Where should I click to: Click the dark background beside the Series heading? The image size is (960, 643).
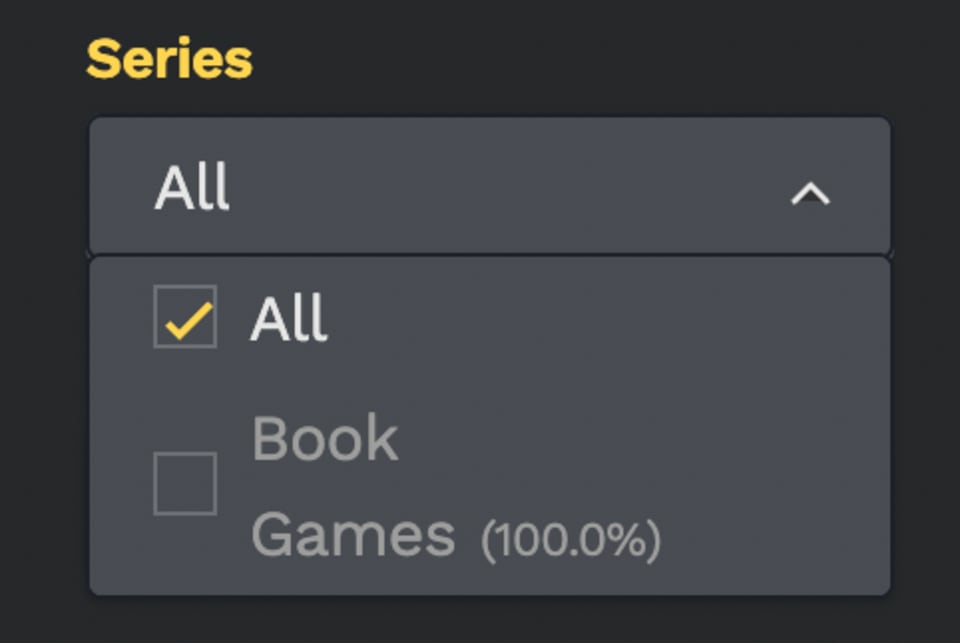(600, 60)
